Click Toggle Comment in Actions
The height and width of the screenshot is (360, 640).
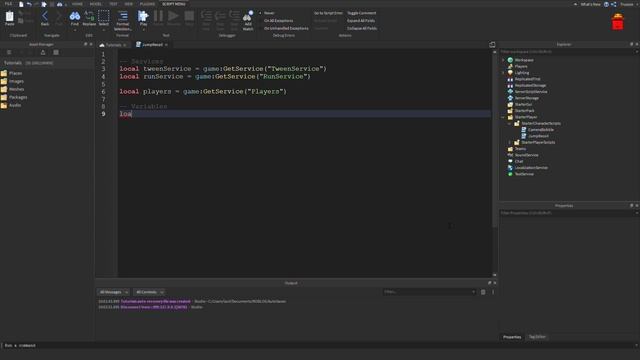[361, 13]
